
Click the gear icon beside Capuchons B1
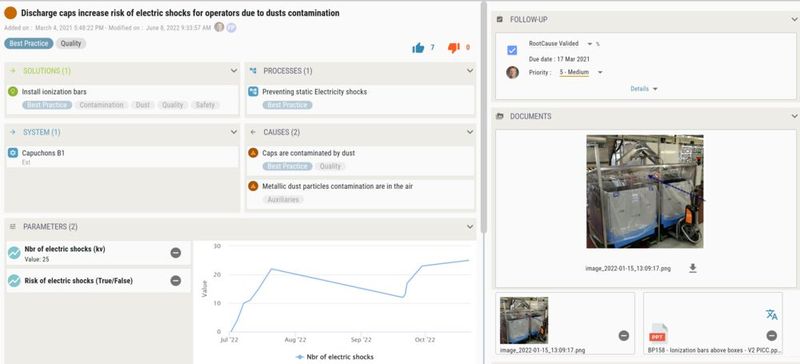(13, 153)
